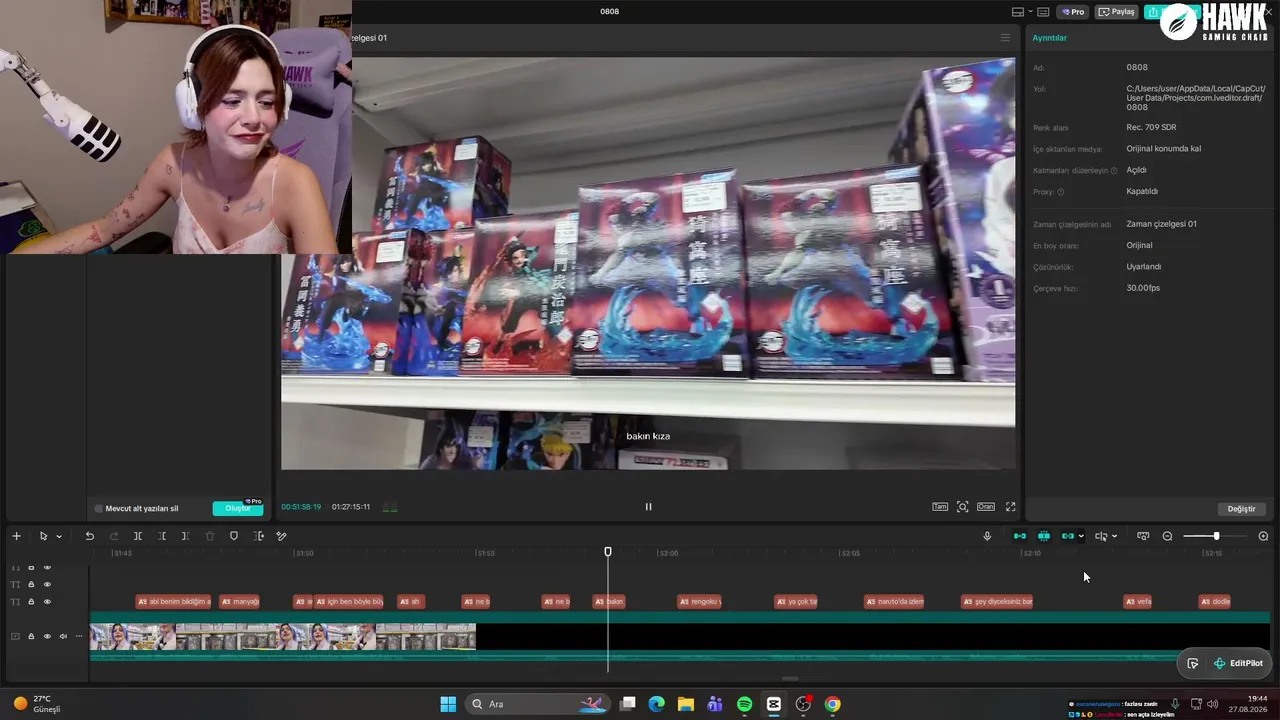
Task: Click the 'Paylaş' share button
Action: pyautogui.click(x=1117, y=12)
